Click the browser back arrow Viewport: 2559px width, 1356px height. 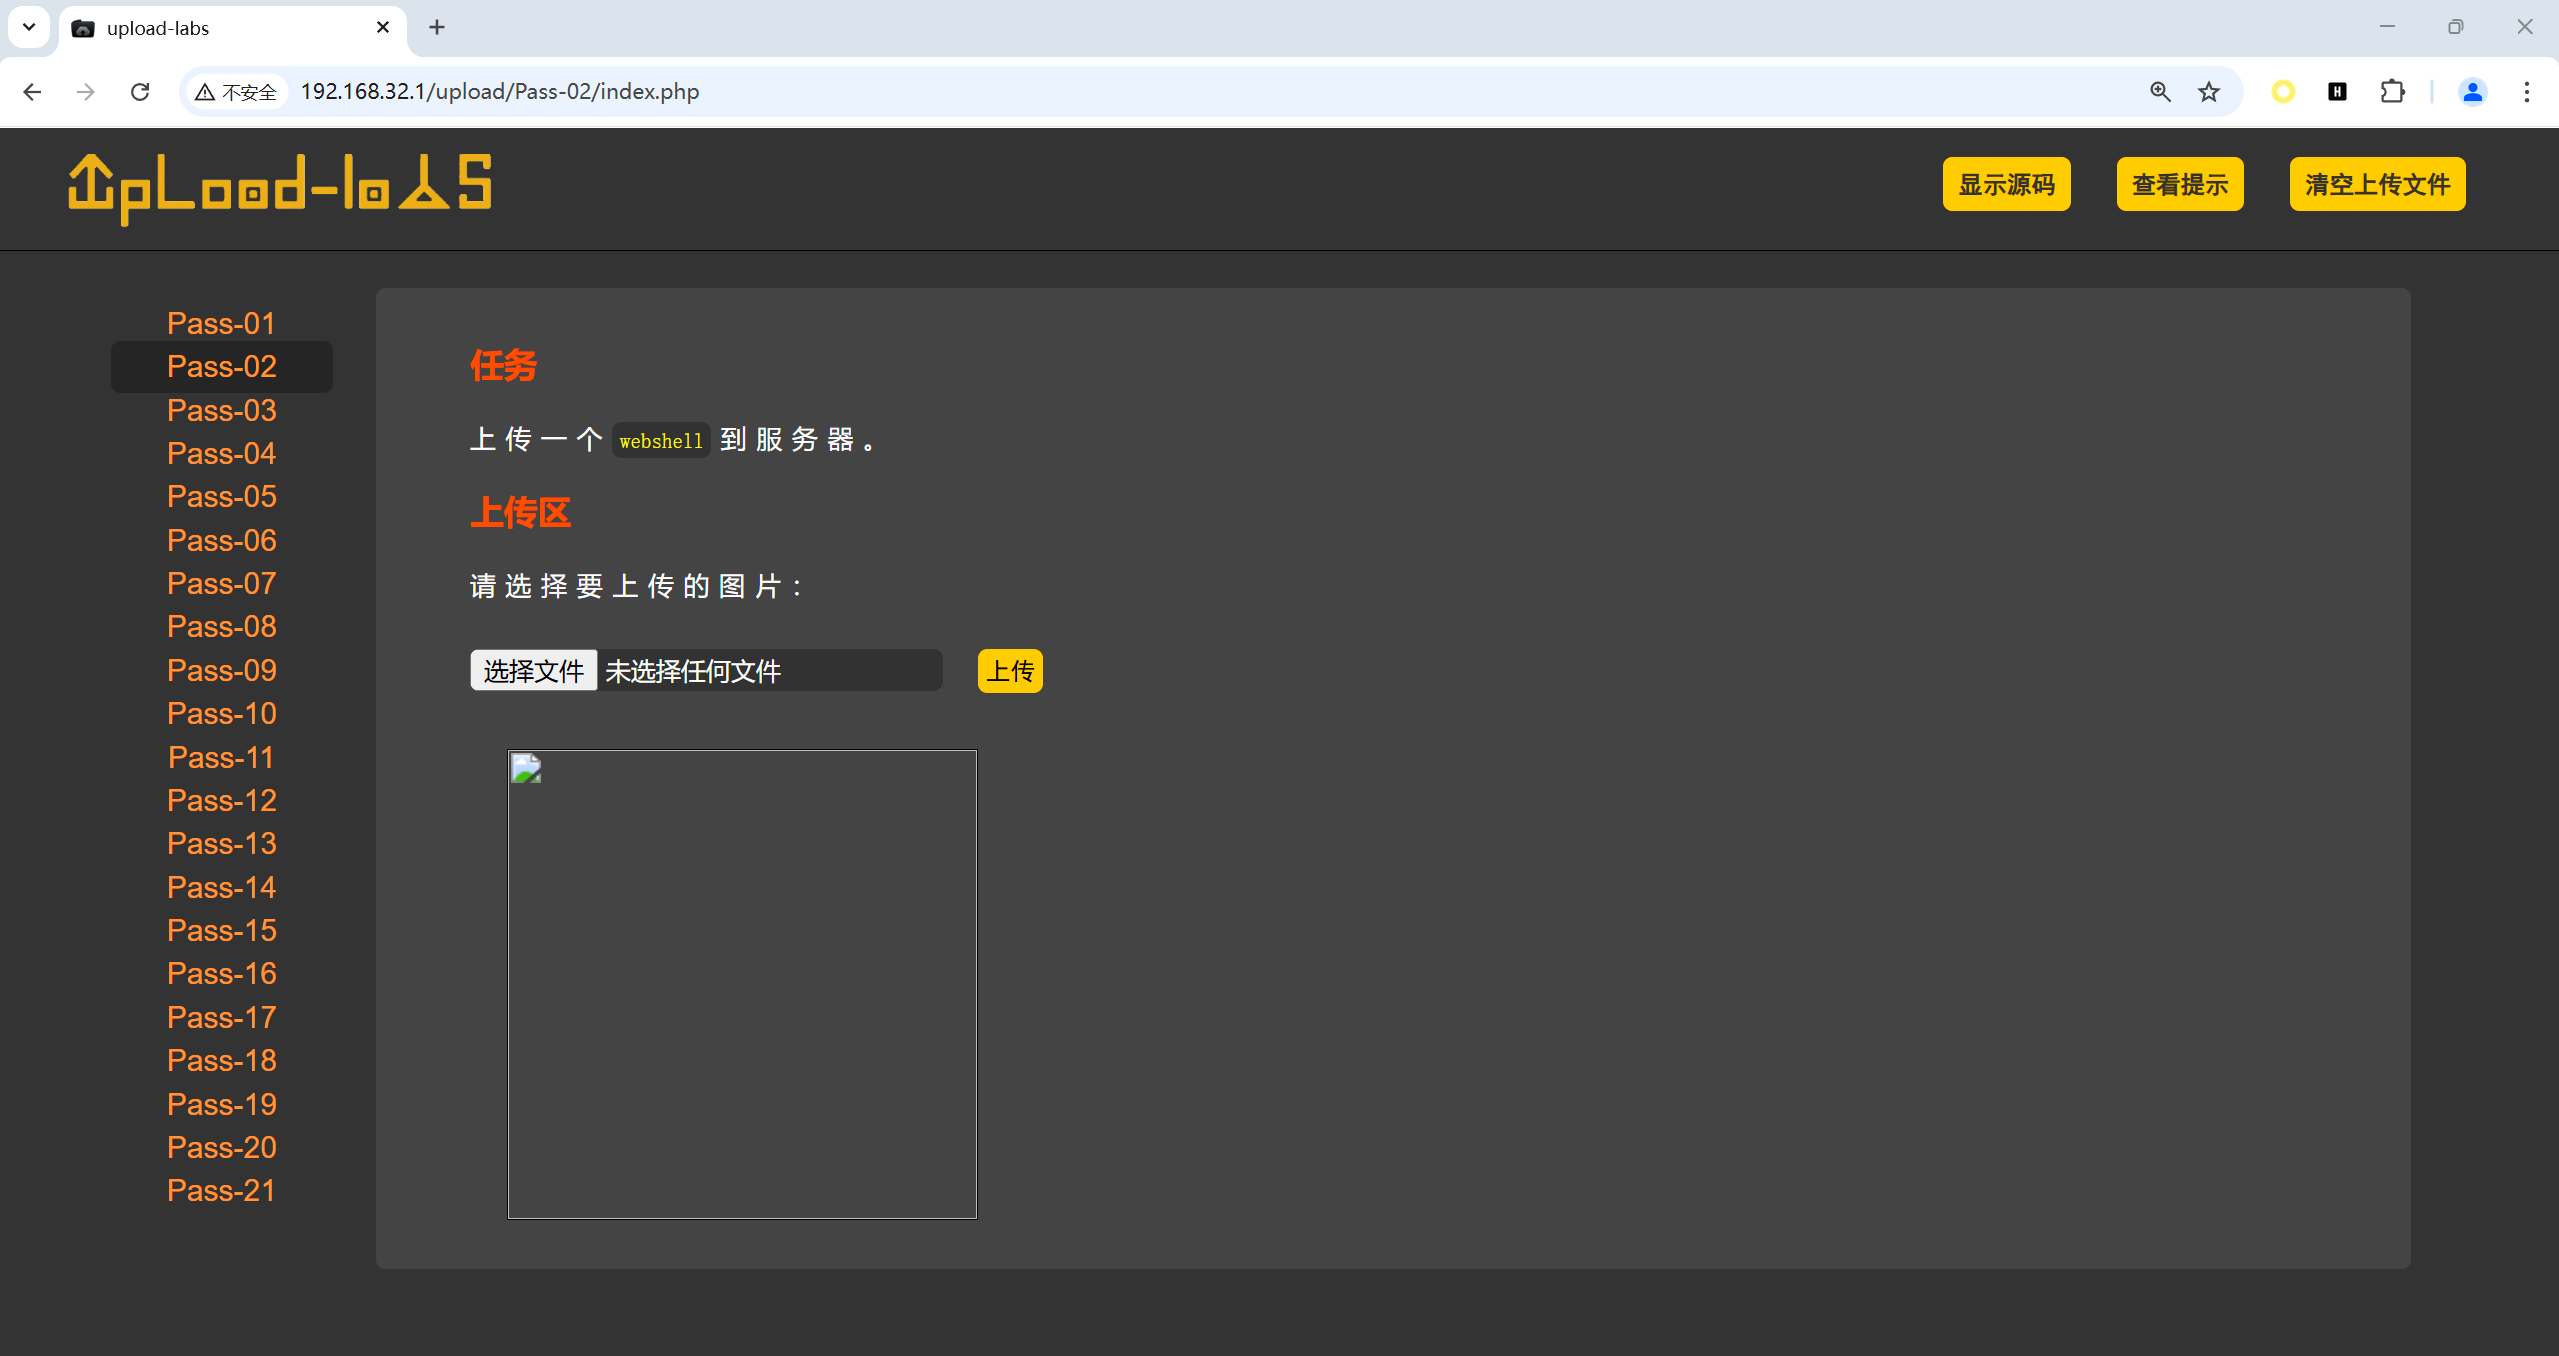pos(32,92)
